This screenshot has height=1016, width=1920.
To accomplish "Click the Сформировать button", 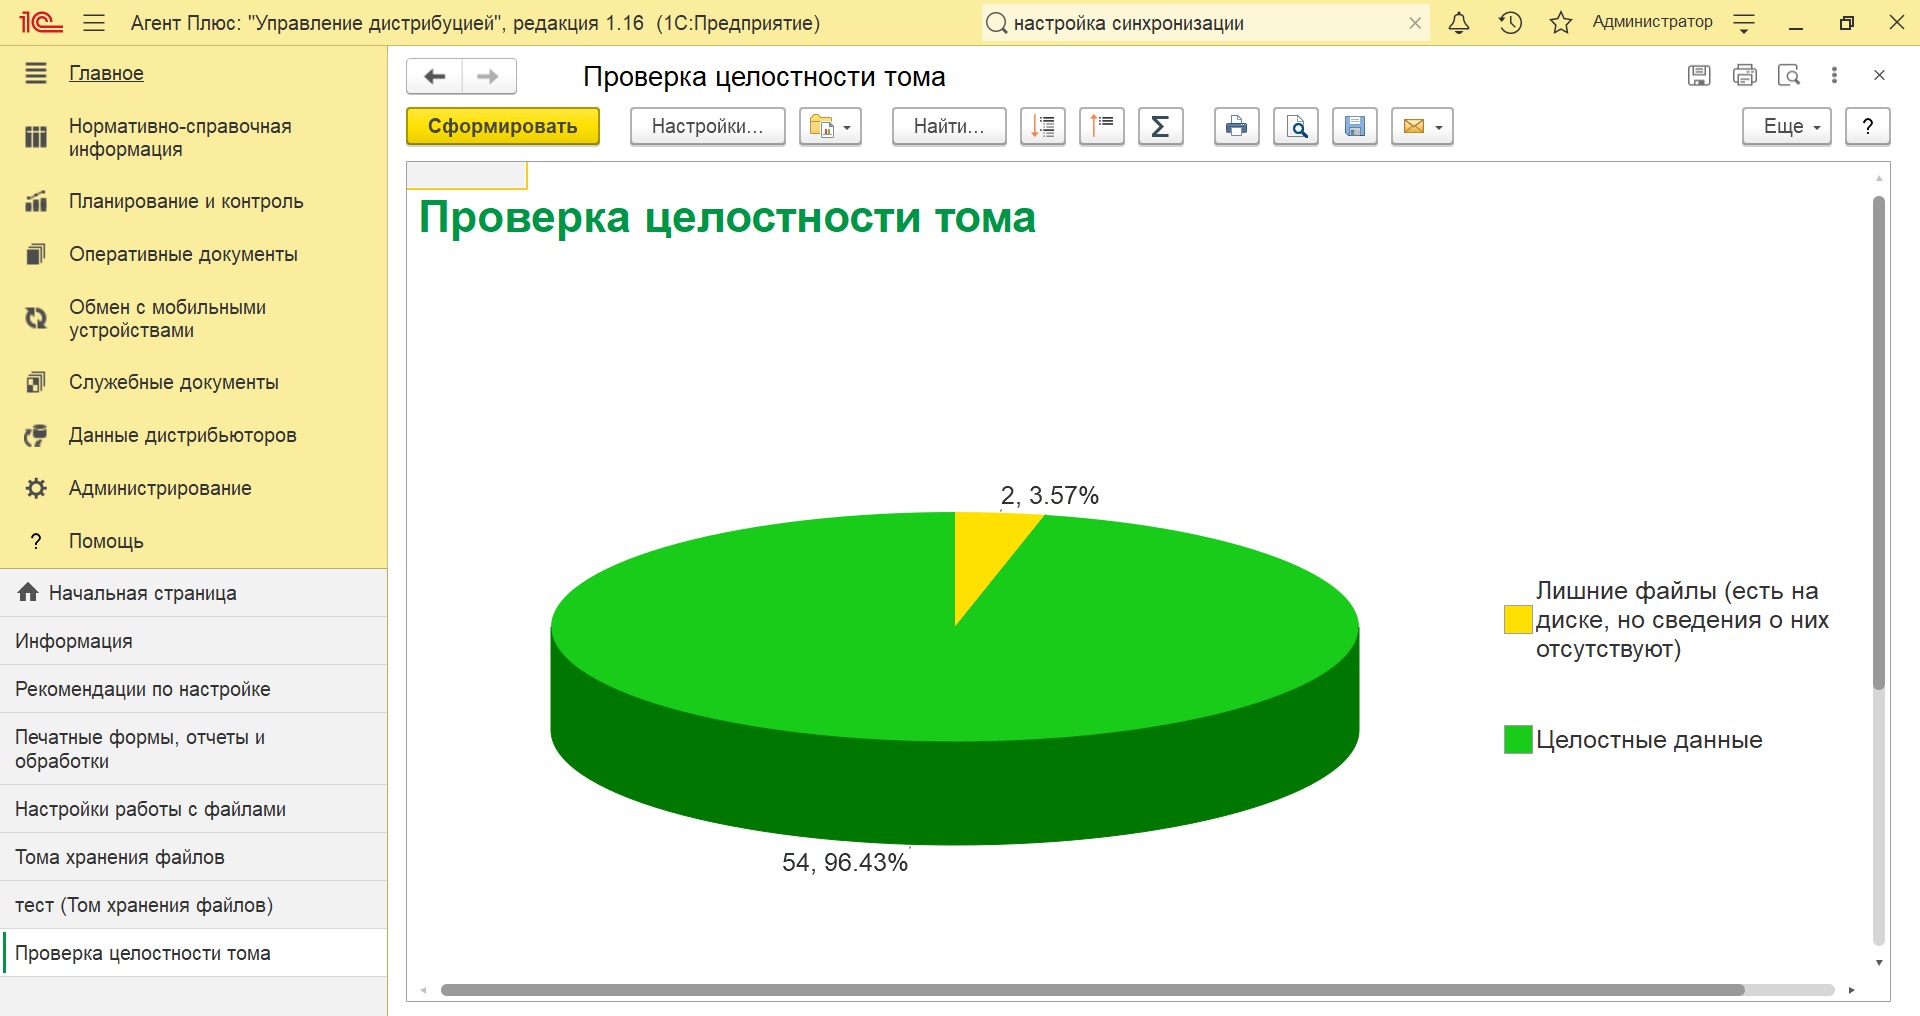I will (503, 126).
